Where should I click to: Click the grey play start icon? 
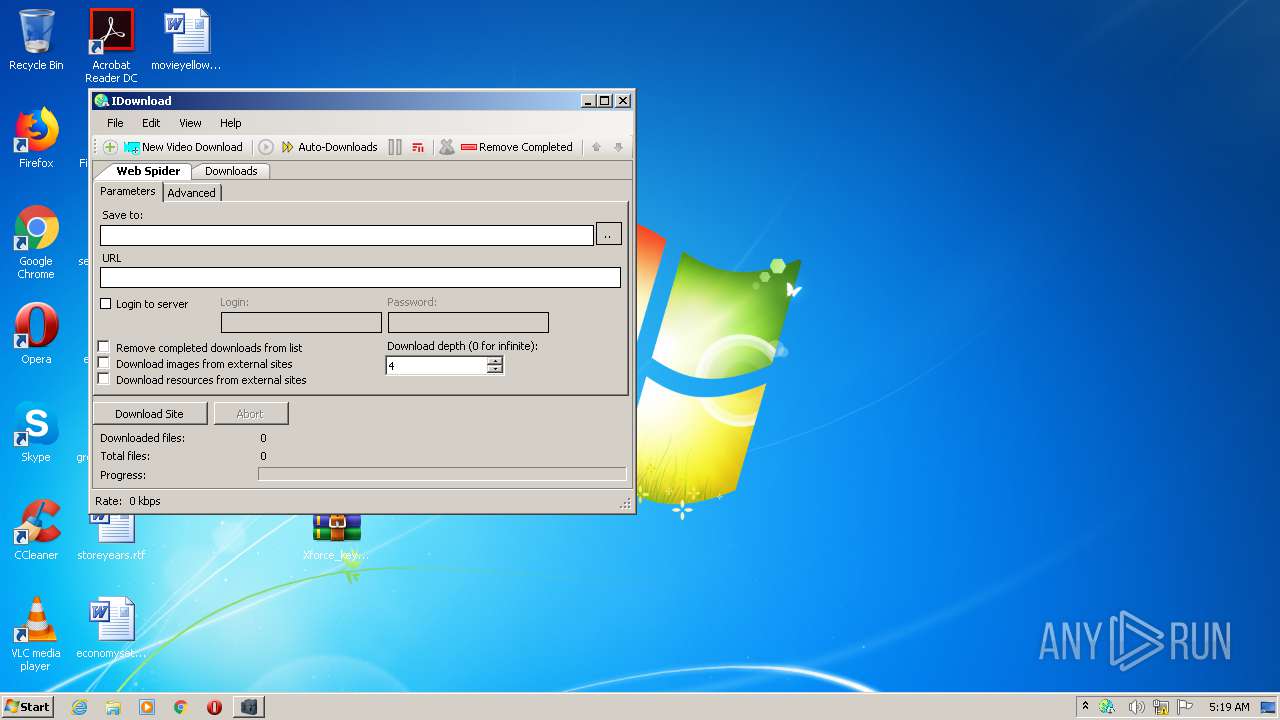click(x=266, y=147)
